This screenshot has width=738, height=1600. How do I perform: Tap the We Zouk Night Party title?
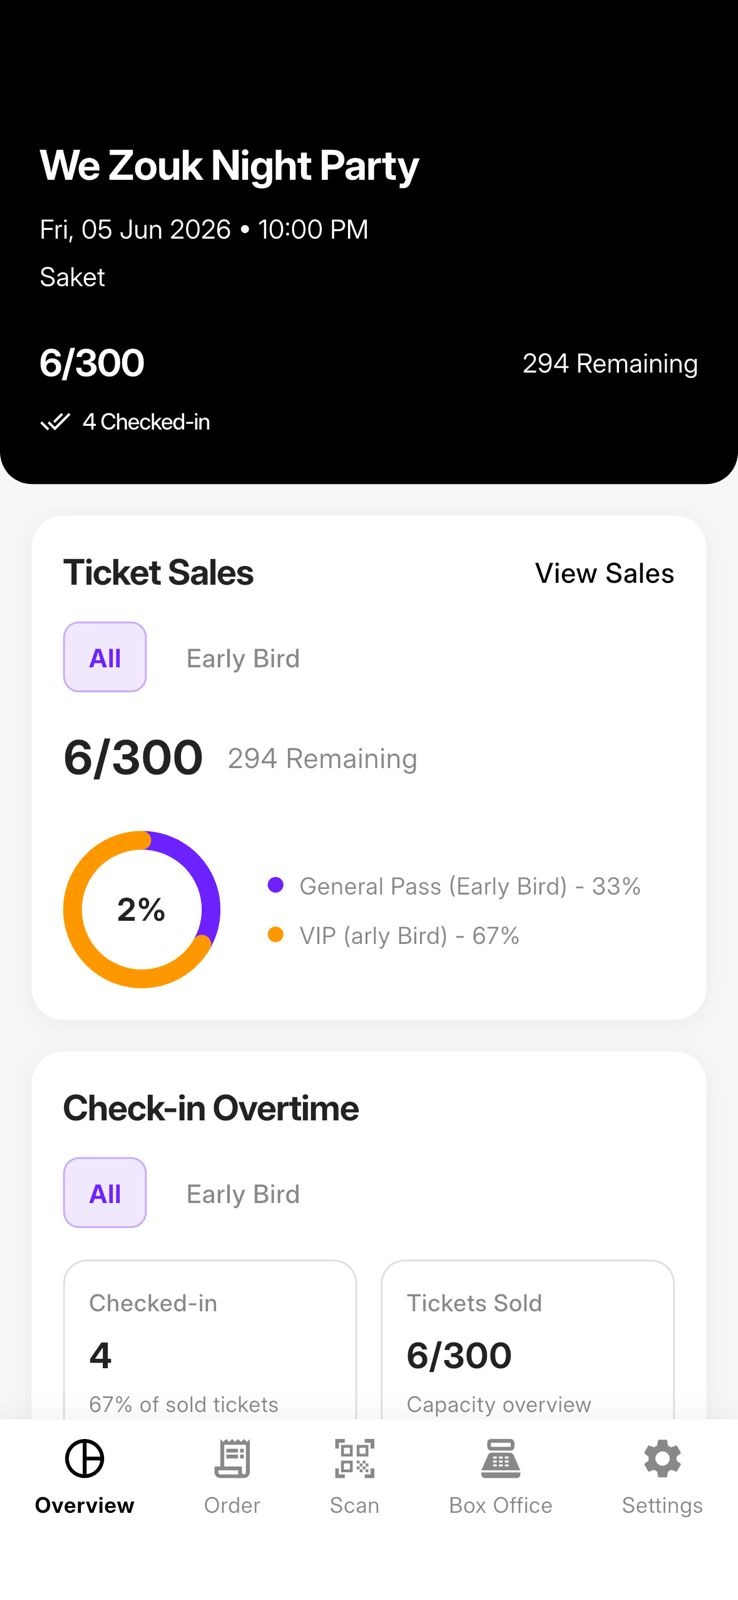229,166
